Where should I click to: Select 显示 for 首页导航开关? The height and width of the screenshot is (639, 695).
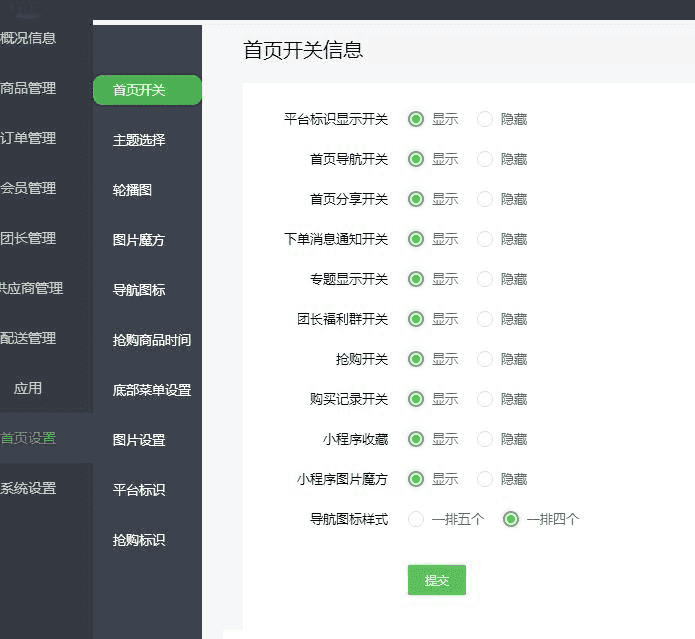coord(416,159)
